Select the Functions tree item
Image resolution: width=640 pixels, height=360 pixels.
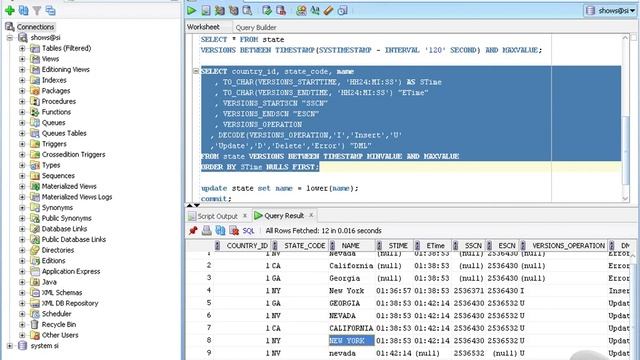pyautogui.click(x=56, y=112)
